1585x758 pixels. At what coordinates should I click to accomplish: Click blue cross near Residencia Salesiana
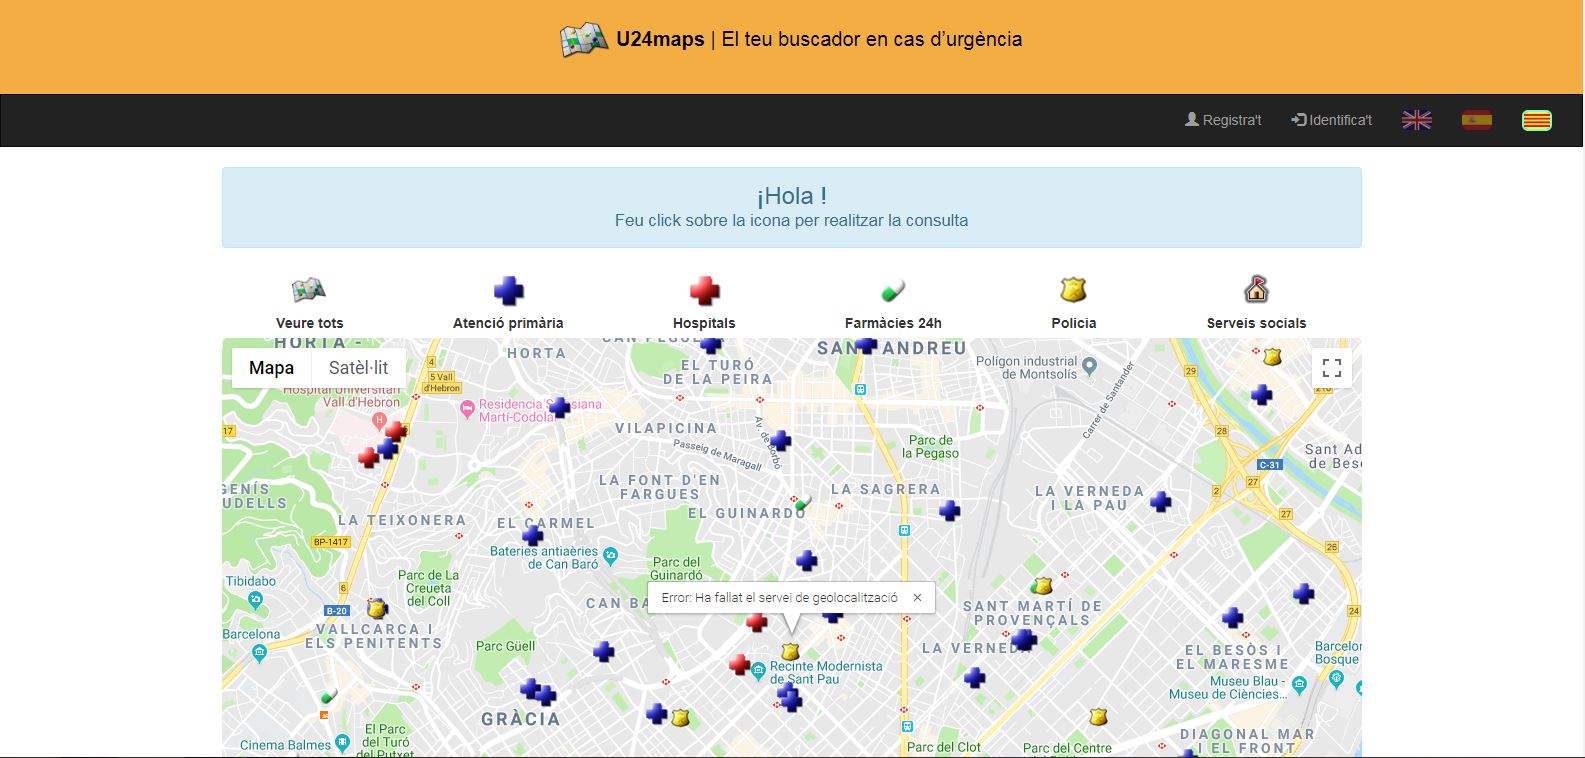click(x=560, y=407)
